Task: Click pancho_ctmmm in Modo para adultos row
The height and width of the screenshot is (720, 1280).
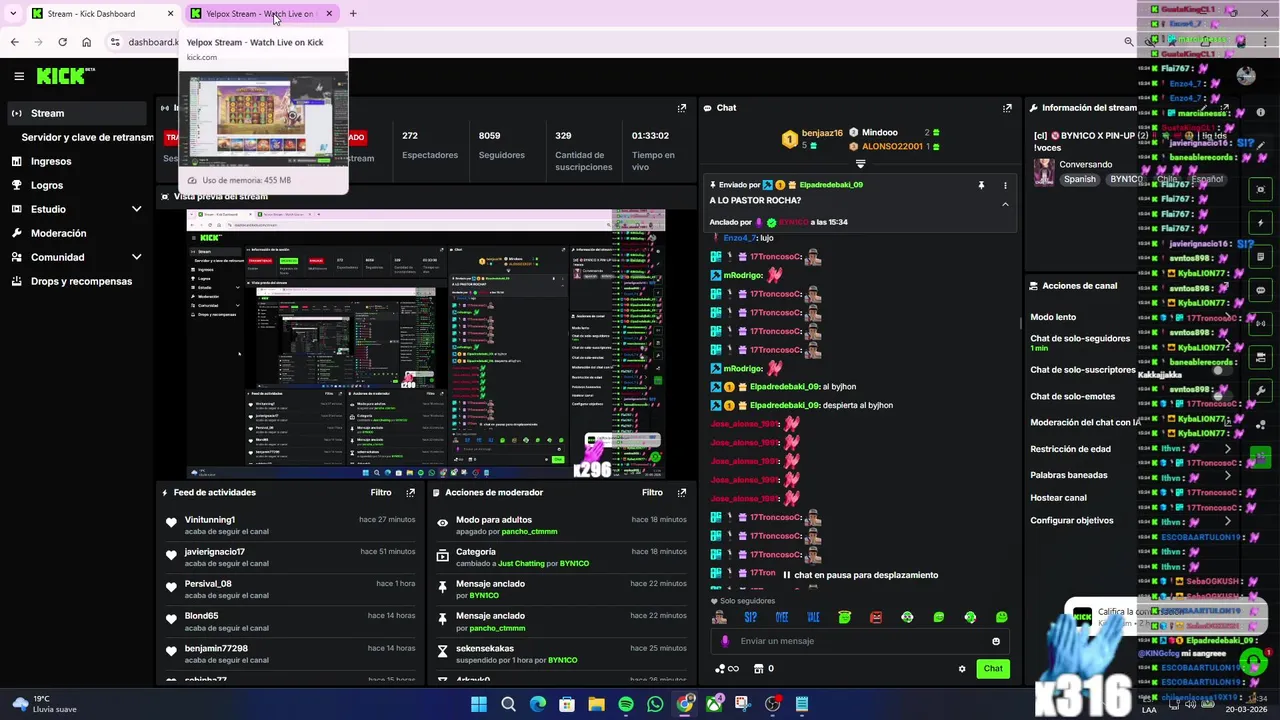Action: pyautogui.click(x=529, y=532)
